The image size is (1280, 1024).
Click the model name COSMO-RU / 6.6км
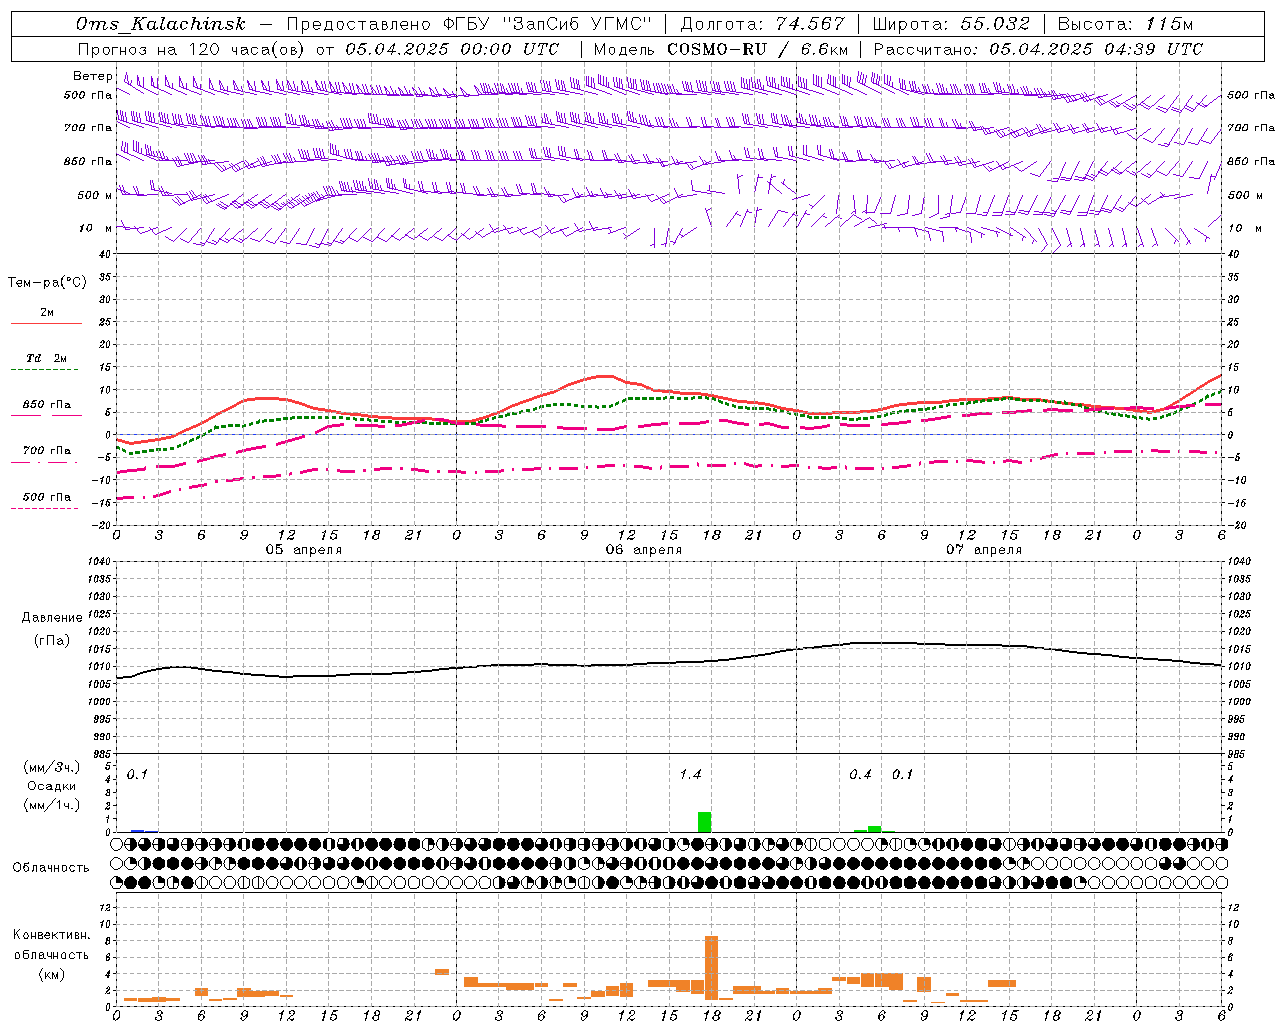757,49
